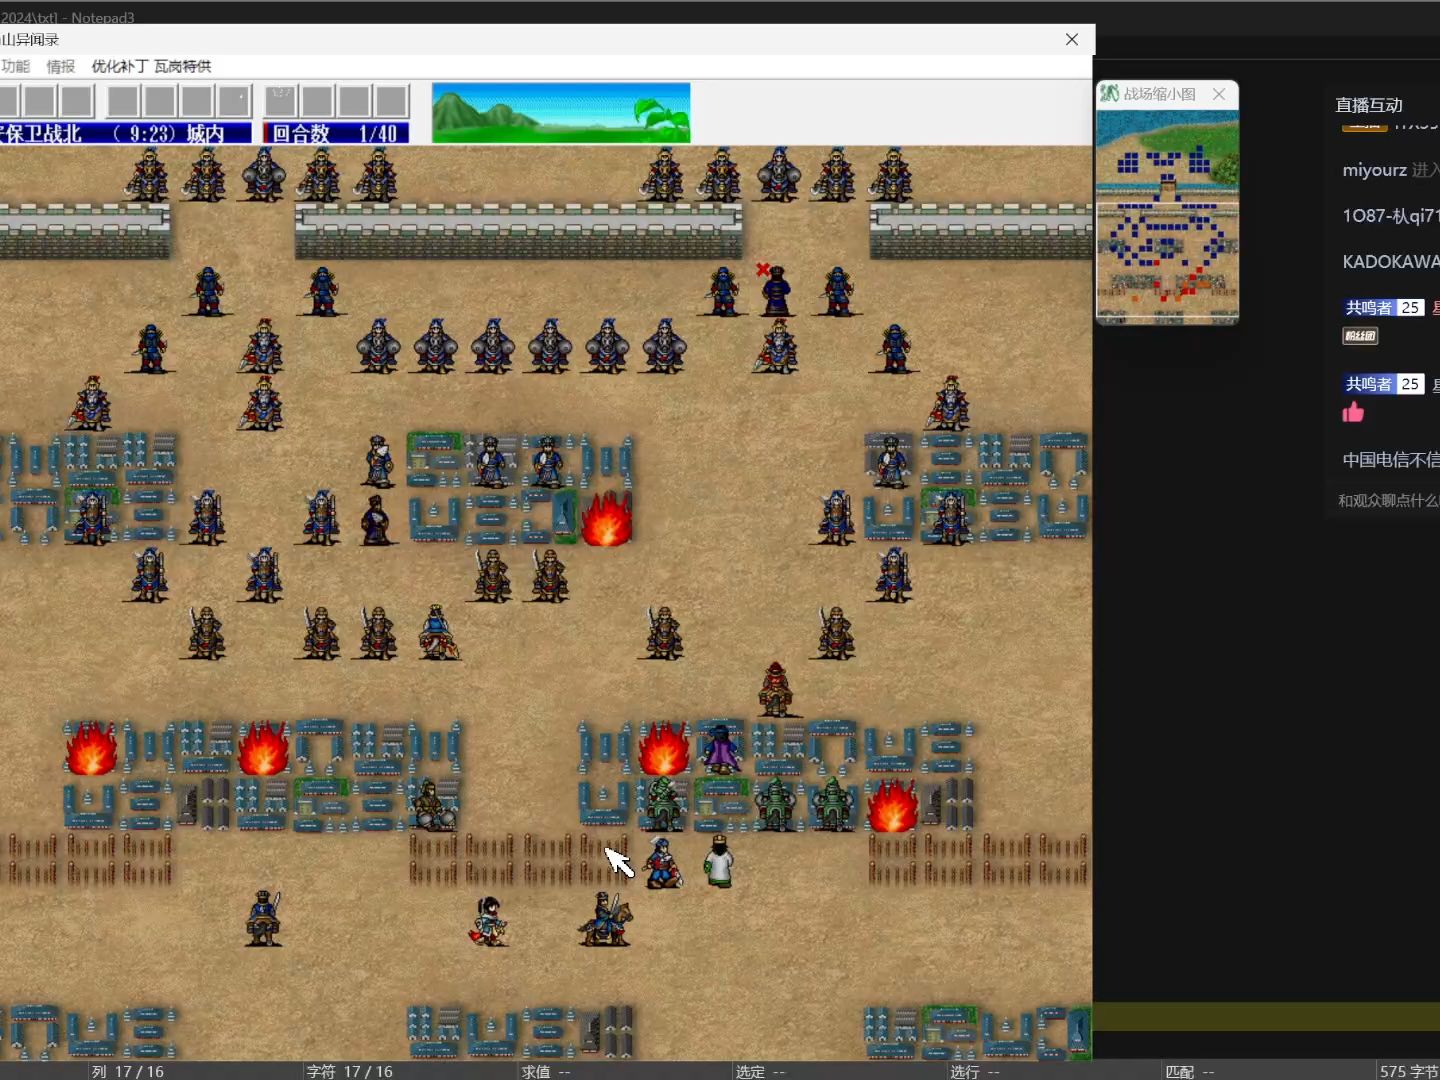Click the miyourz username in chat
This screenshot has height=1080, width=1440.
click(x=1375, y=170)
